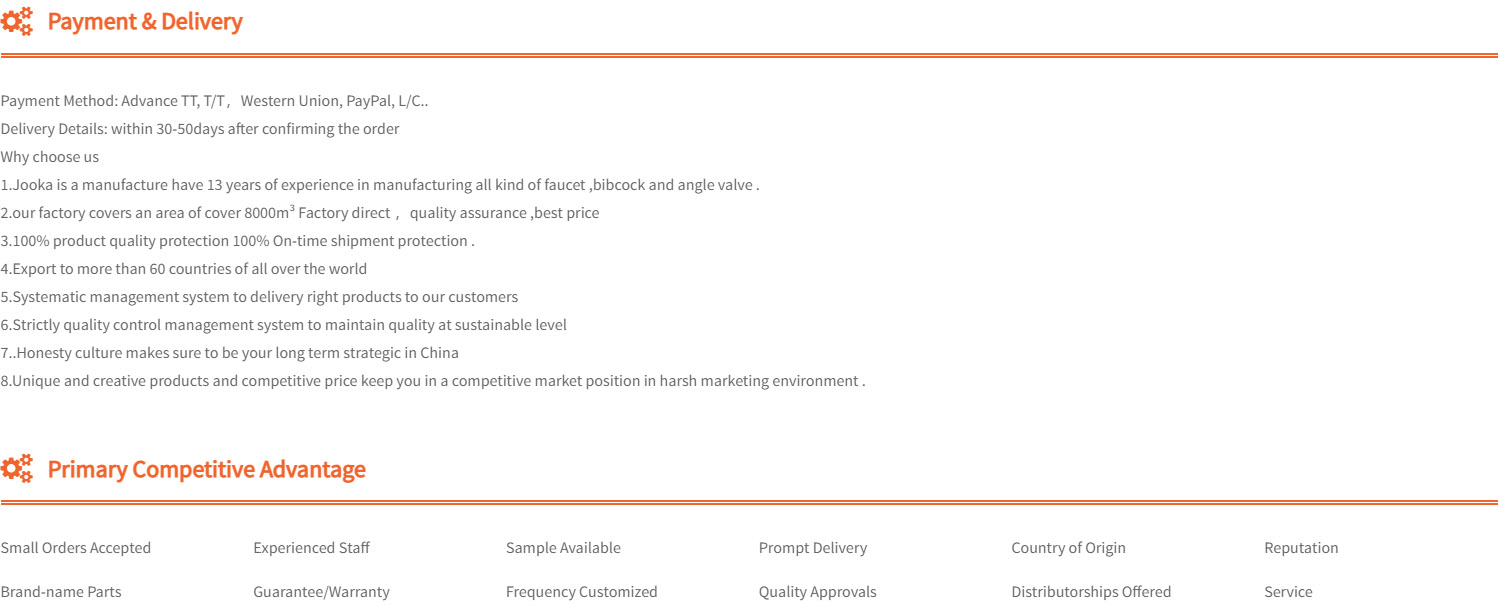The image size is (1498, 605).
Task: Click Frequency Customized item
Action: (582, 592)
